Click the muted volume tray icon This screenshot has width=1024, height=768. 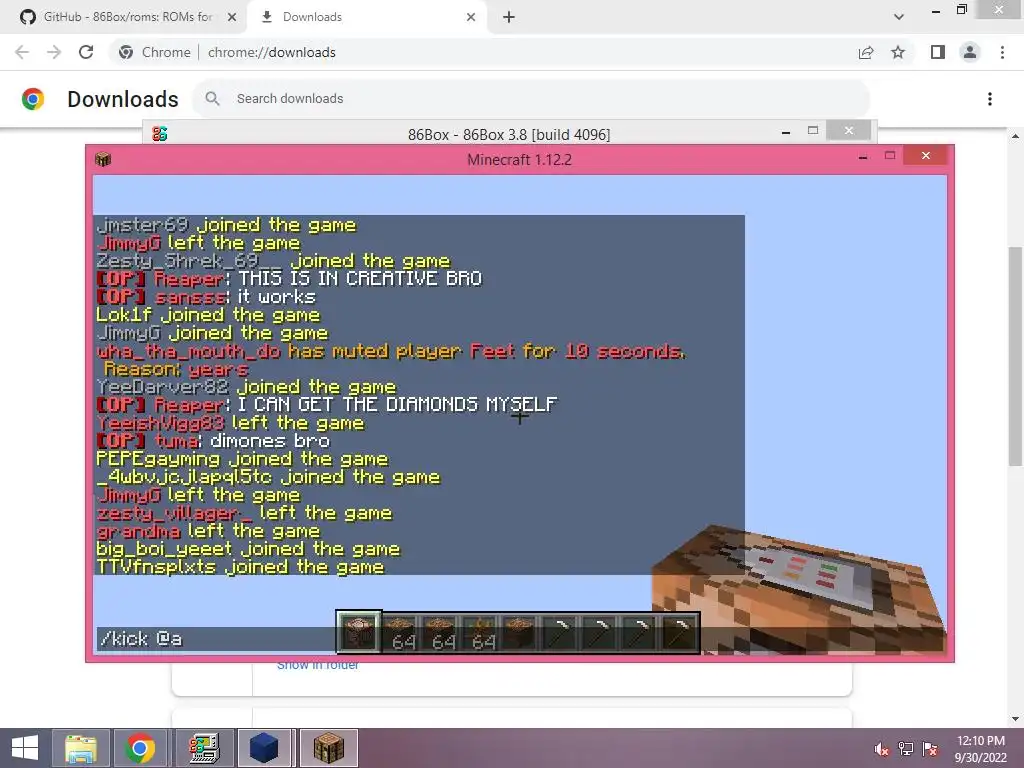882,749
